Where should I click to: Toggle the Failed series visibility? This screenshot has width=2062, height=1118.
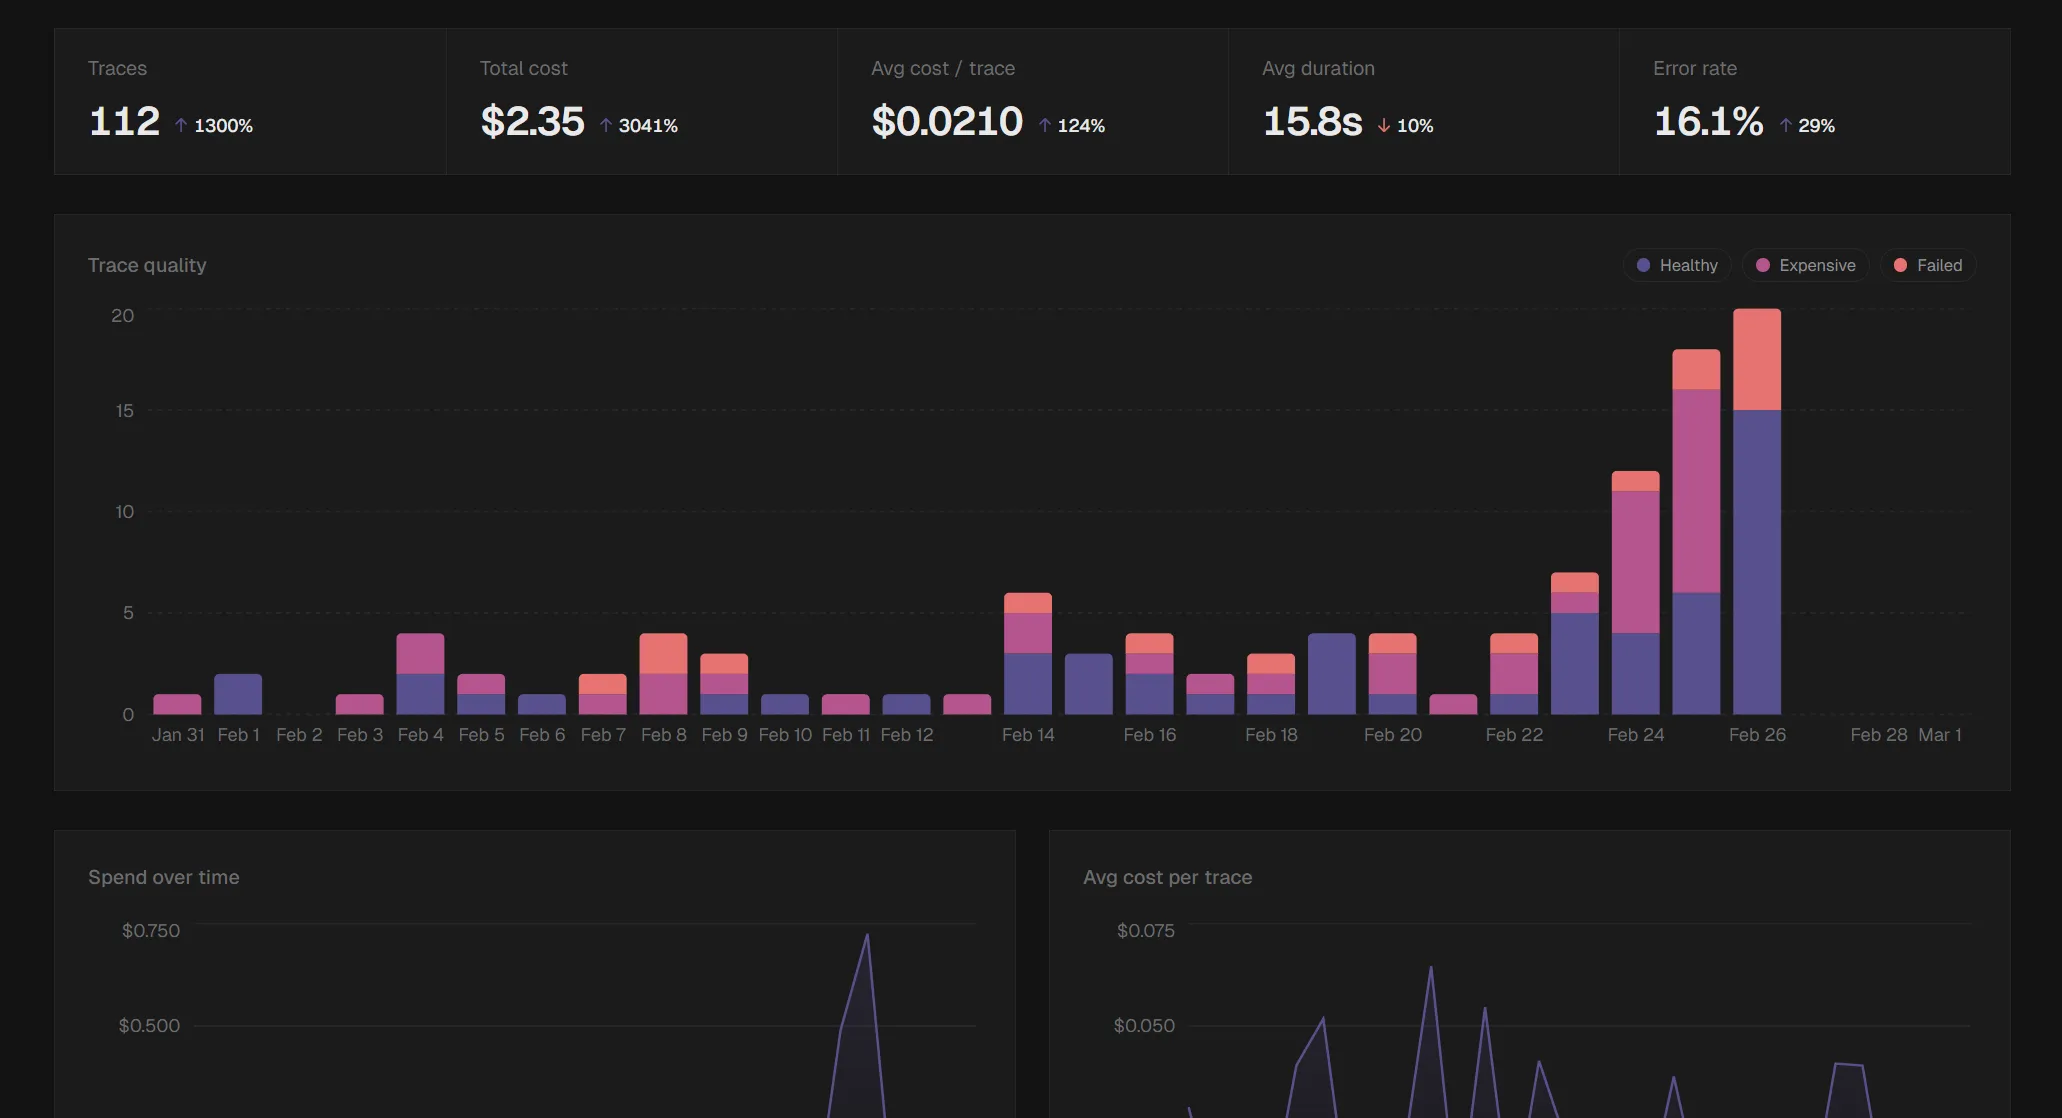(1928, 265)
